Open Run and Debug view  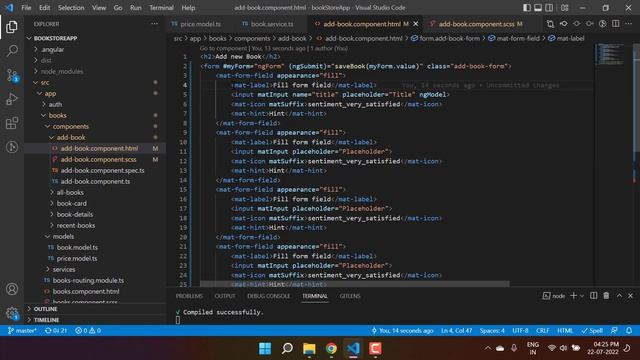pyautogui.click(x=12, y=99)
